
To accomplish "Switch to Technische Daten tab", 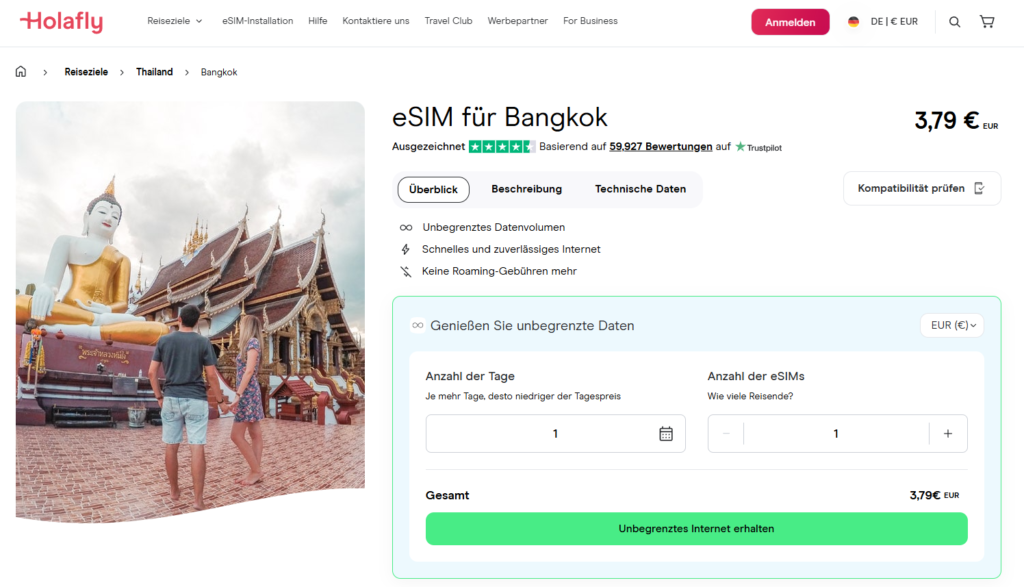I will 640,189.
